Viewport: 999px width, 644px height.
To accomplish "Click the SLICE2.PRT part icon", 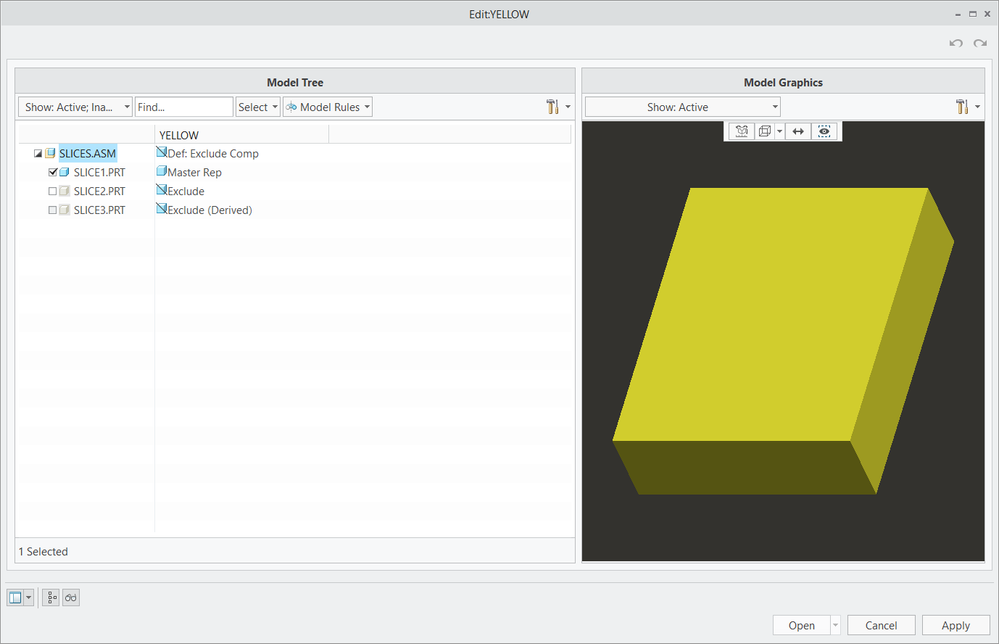I will [64, 191].
